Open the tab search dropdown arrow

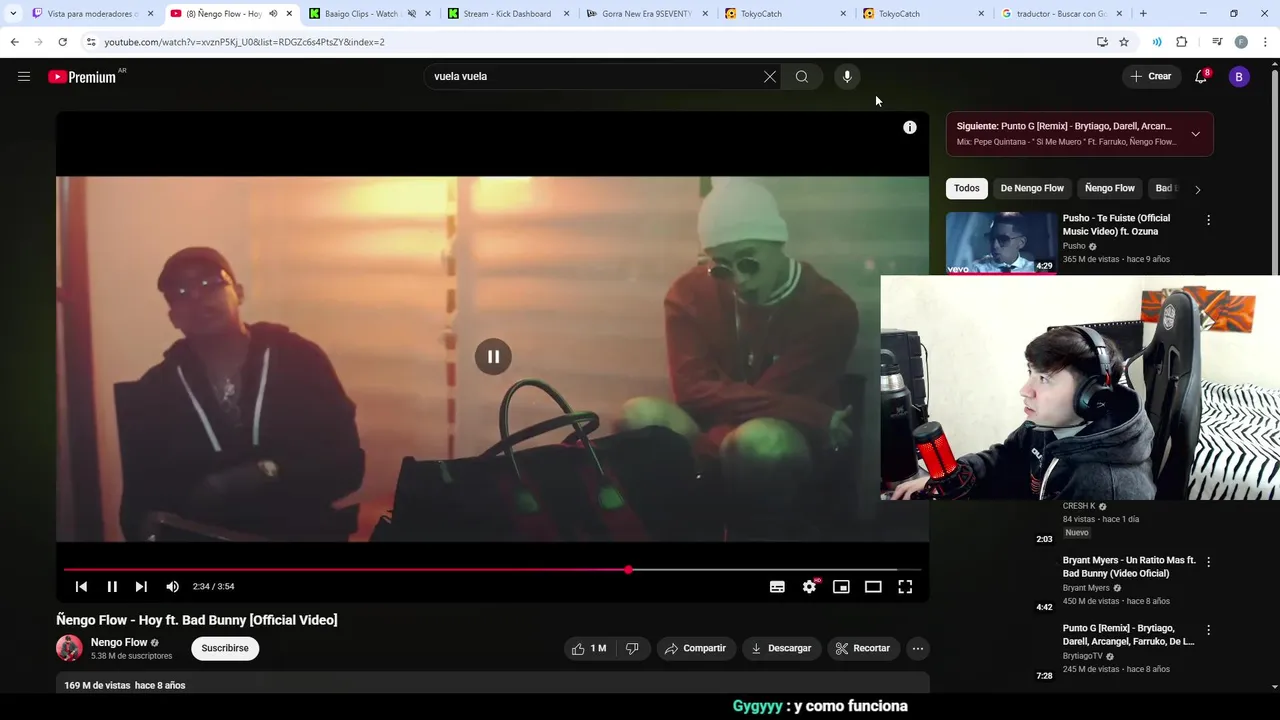[12, 14]
